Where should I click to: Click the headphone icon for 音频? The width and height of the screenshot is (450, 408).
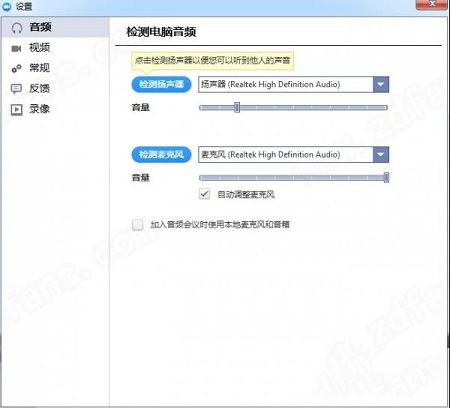(17, 28)
